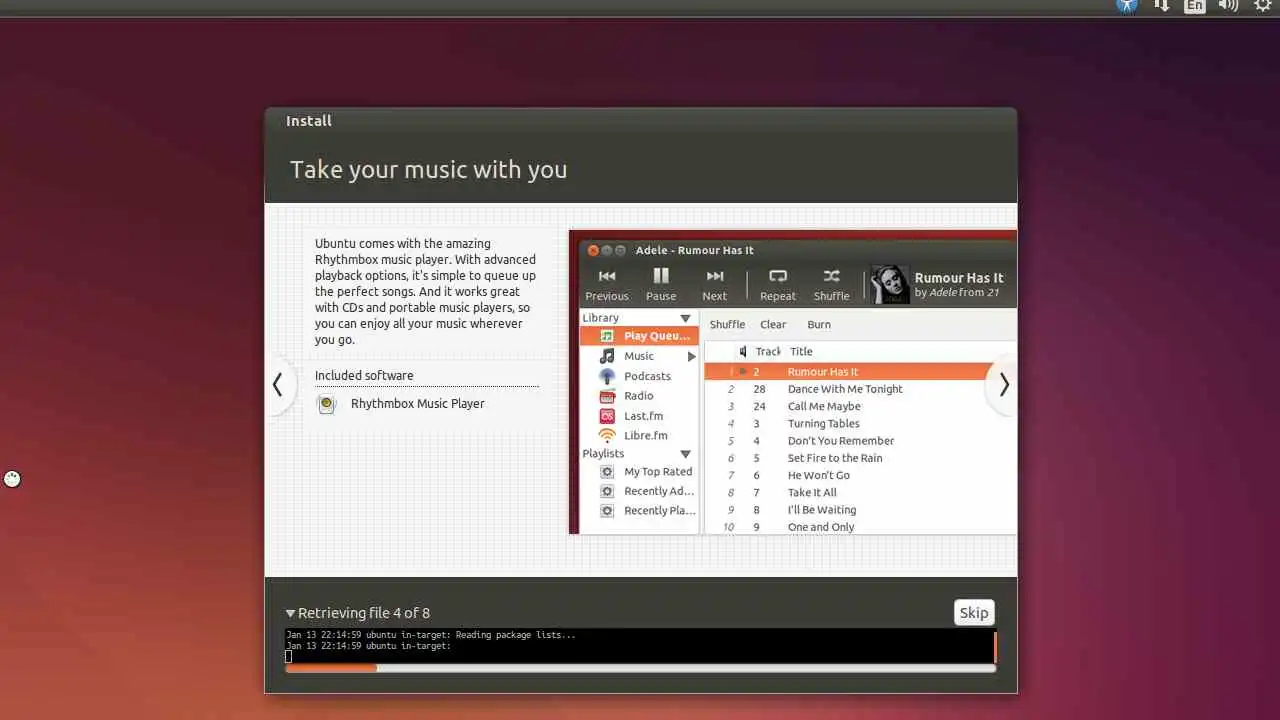Click the Rhythmbox Music Player icon
The image size is (1280, 720).
point(326,404)
